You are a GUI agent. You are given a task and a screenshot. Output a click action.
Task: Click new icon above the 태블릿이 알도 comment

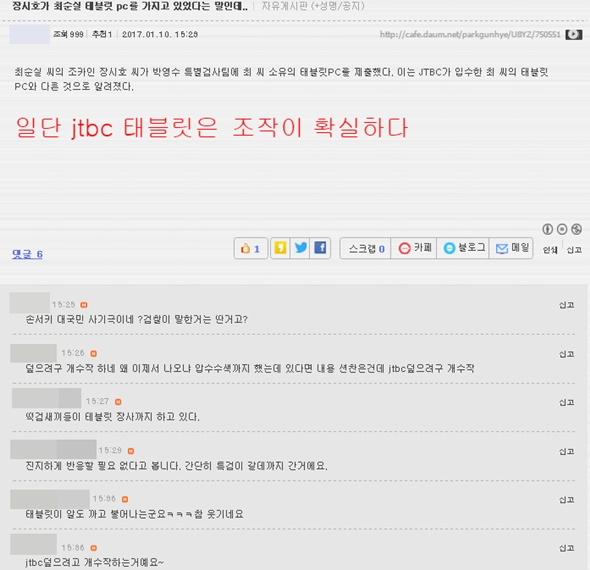point(125,499)
